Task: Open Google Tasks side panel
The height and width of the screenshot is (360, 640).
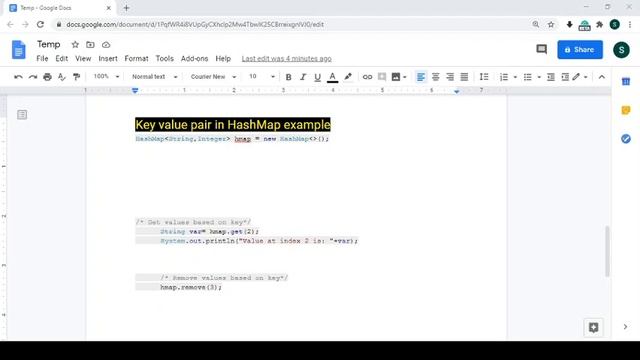Action: 626,139
